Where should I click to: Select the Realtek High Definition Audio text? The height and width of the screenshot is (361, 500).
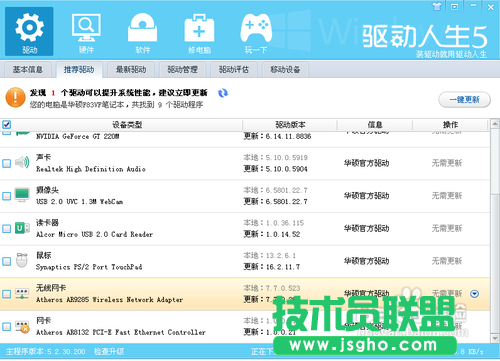[x=91, y=169]
